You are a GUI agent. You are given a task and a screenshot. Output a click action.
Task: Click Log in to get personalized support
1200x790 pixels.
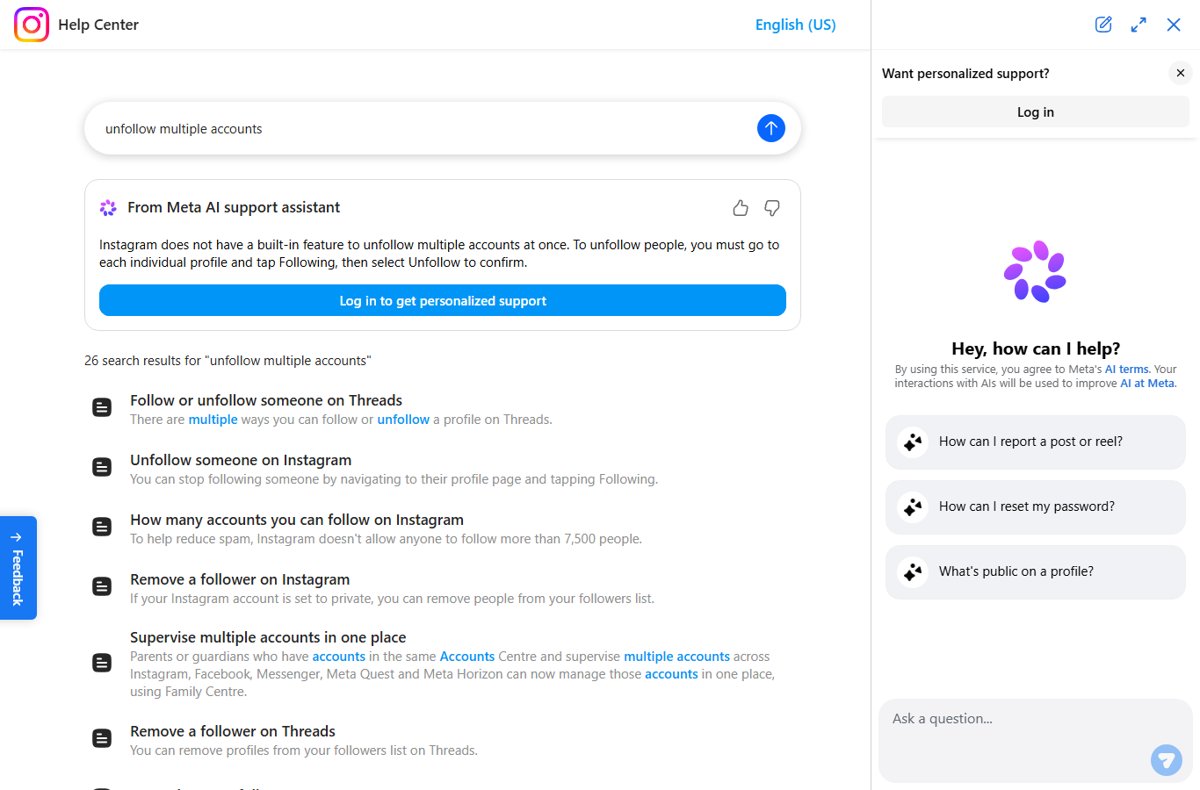(442, 300)
